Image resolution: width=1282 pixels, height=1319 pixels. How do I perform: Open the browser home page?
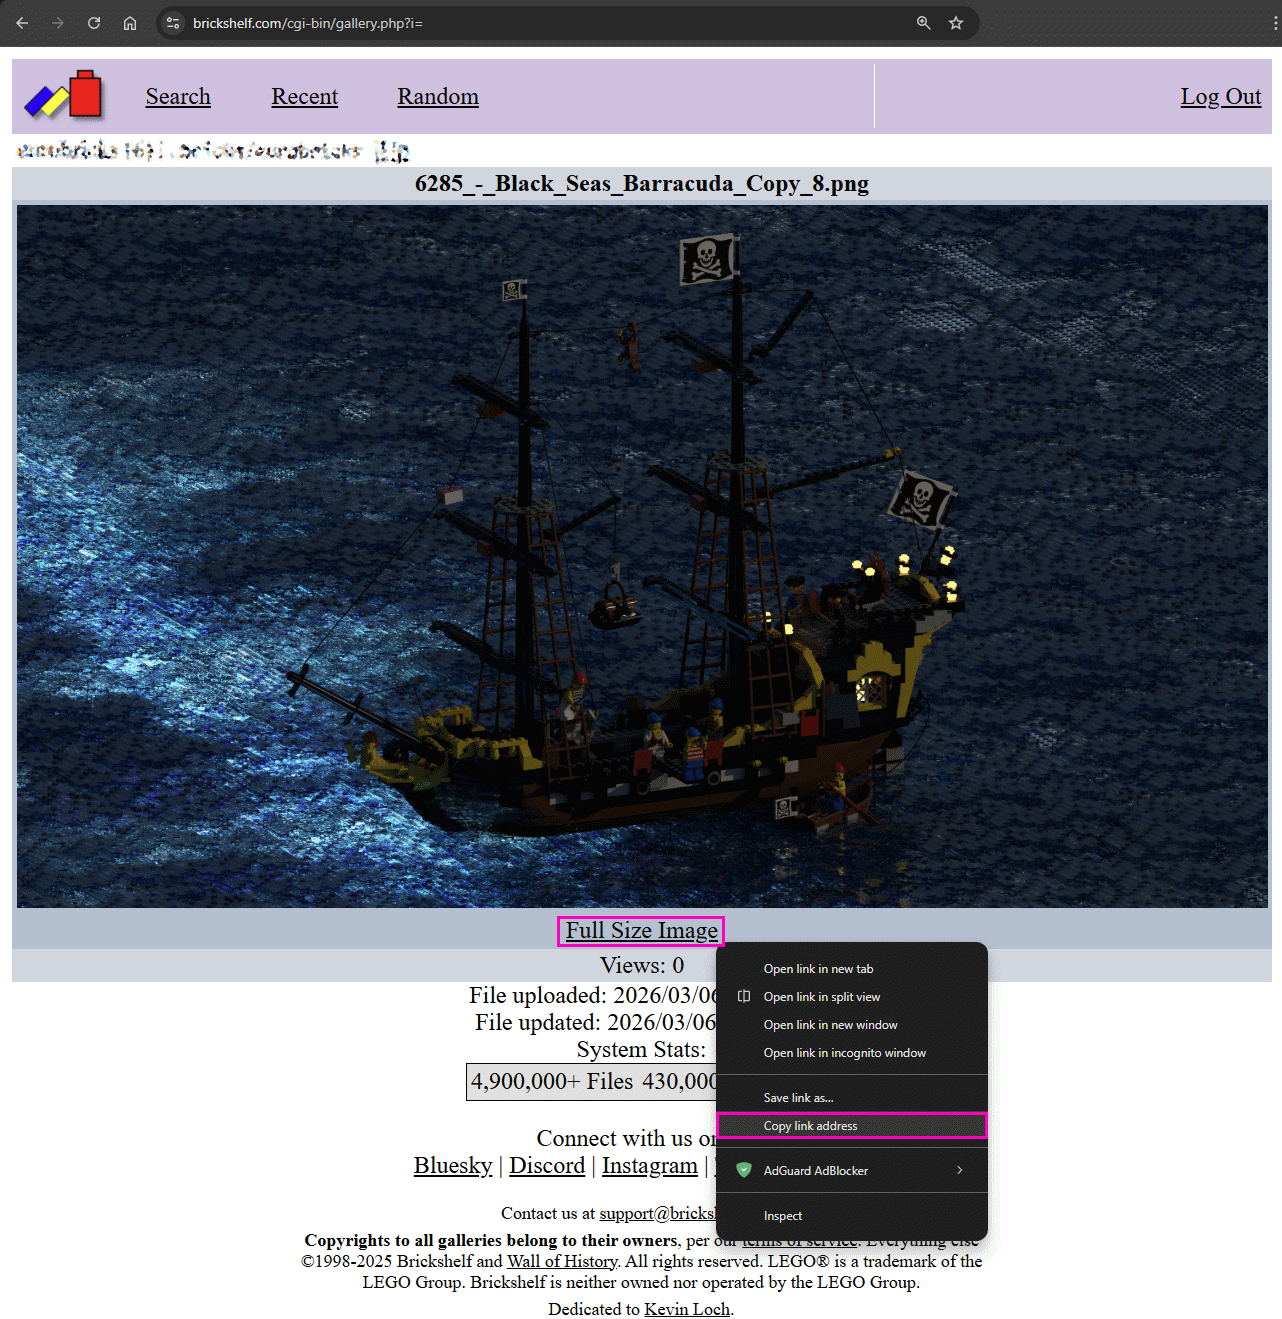(130, 23)
